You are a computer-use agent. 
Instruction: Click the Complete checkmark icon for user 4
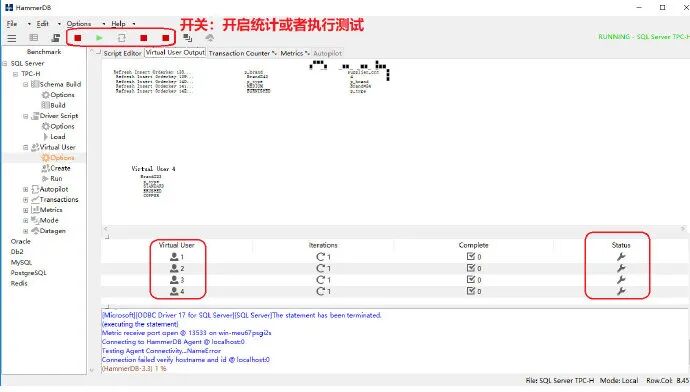pyautogui.click(x=471, y=291)
